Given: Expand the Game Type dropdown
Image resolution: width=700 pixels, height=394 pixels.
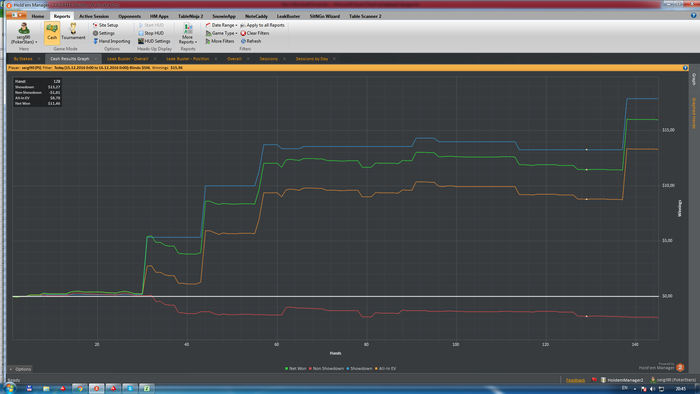Looking at the screenshot, I should point(221,33).
